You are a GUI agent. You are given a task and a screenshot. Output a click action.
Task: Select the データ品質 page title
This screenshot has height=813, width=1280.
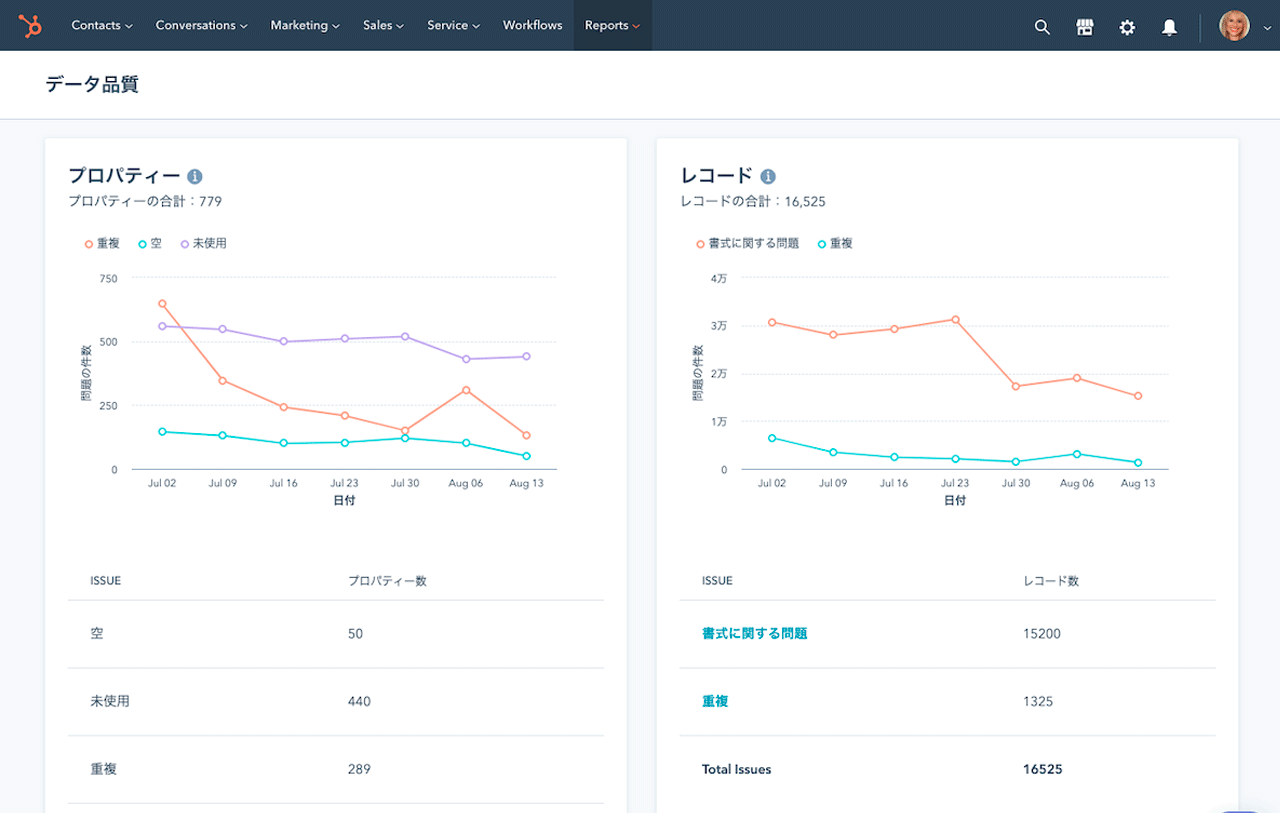pos(92,84)
